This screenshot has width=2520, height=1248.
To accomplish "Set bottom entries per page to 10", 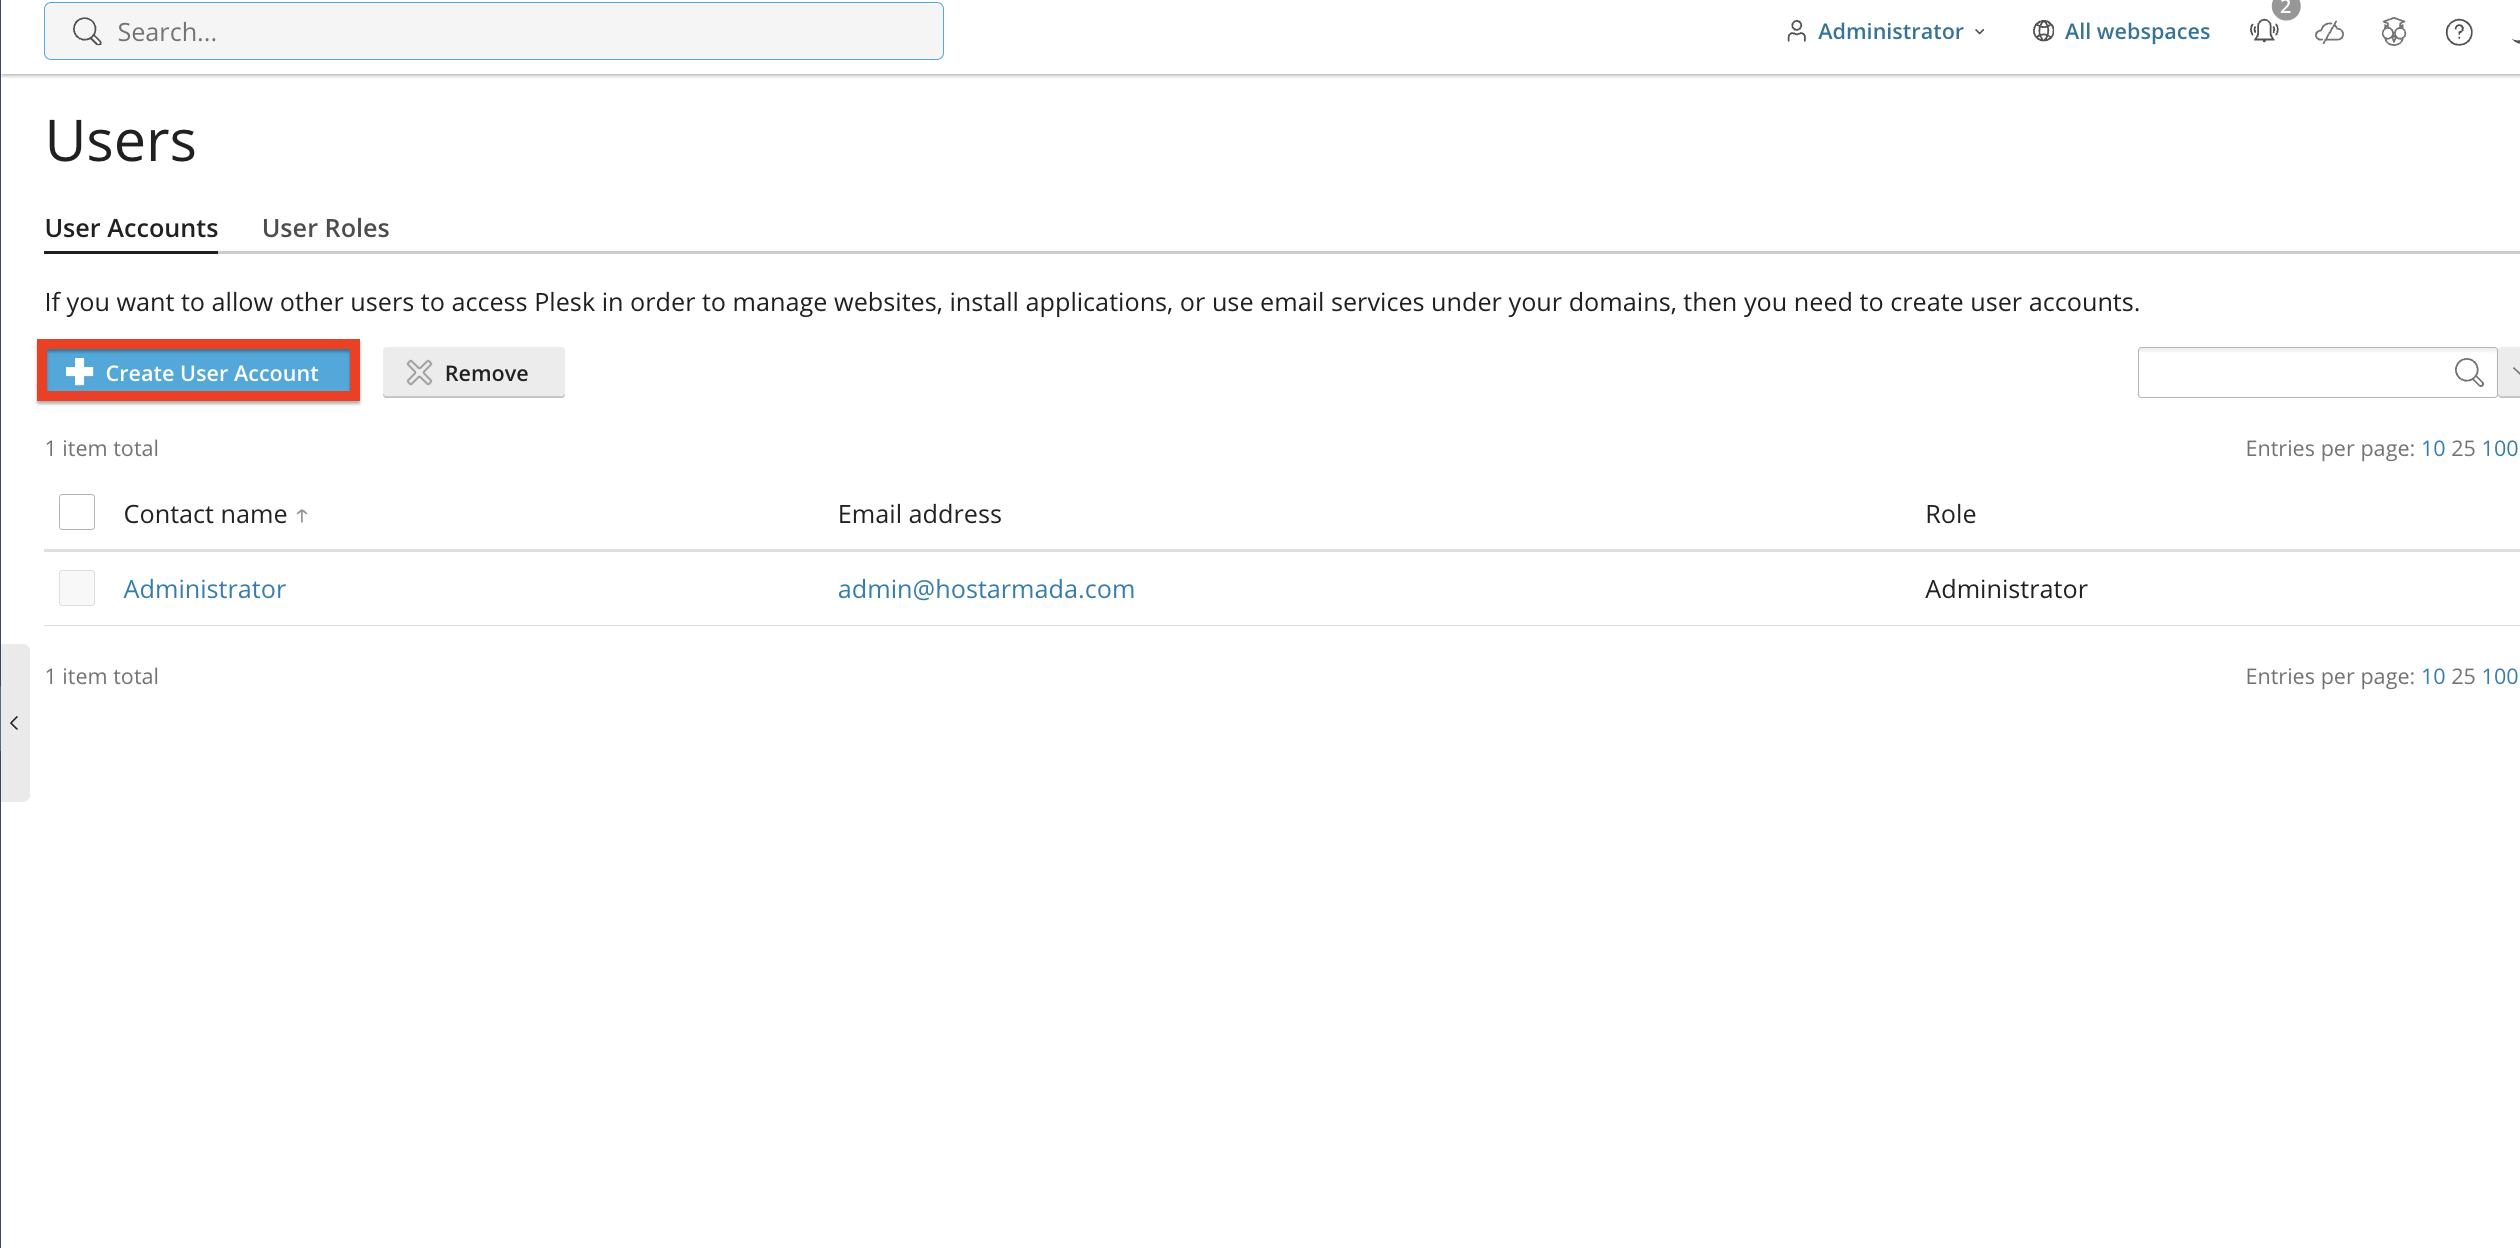I will 2432,676.
